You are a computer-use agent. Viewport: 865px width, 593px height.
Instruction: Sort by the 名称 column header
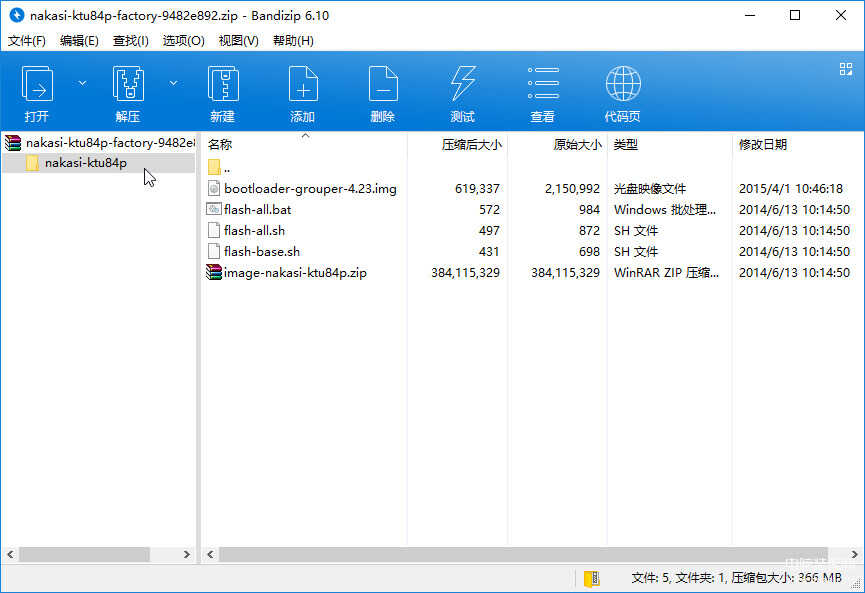coord(305,145)
